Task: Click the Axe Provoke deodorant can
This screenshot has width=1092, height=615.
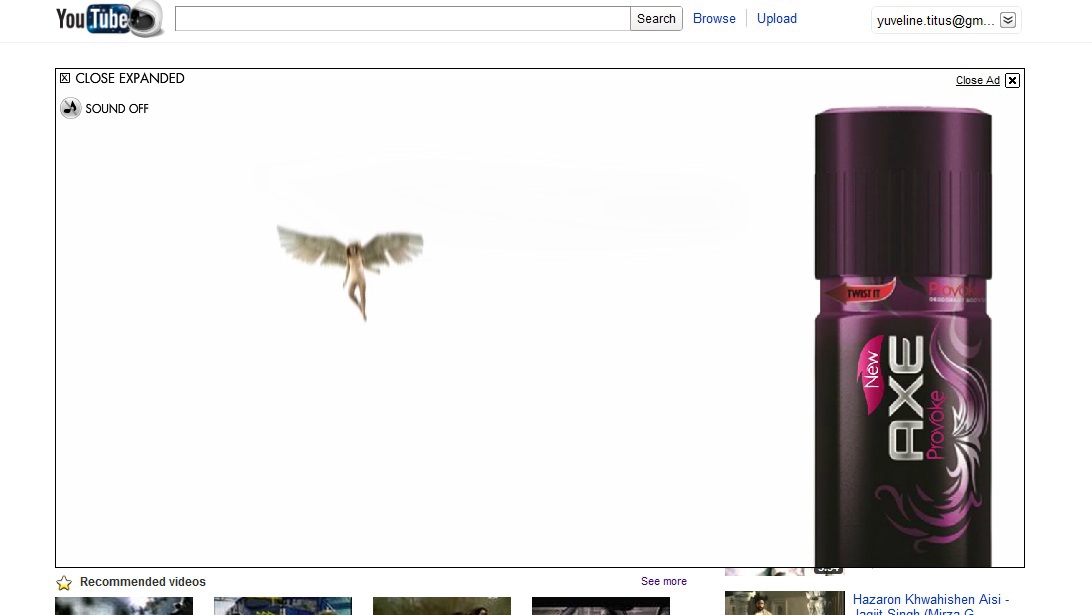Action: [903, 337]
